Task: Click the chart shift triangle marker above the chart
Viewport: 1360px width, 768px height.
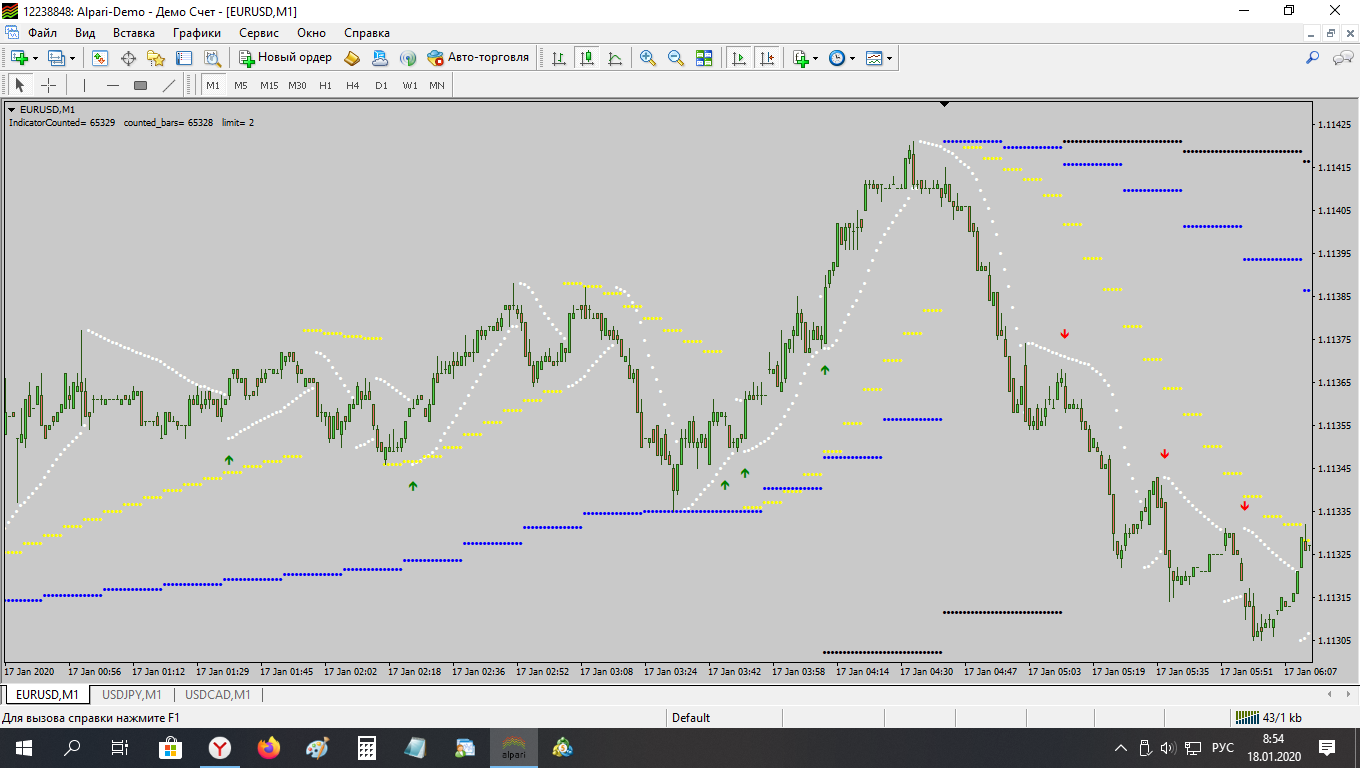Action: coord(944,103)
